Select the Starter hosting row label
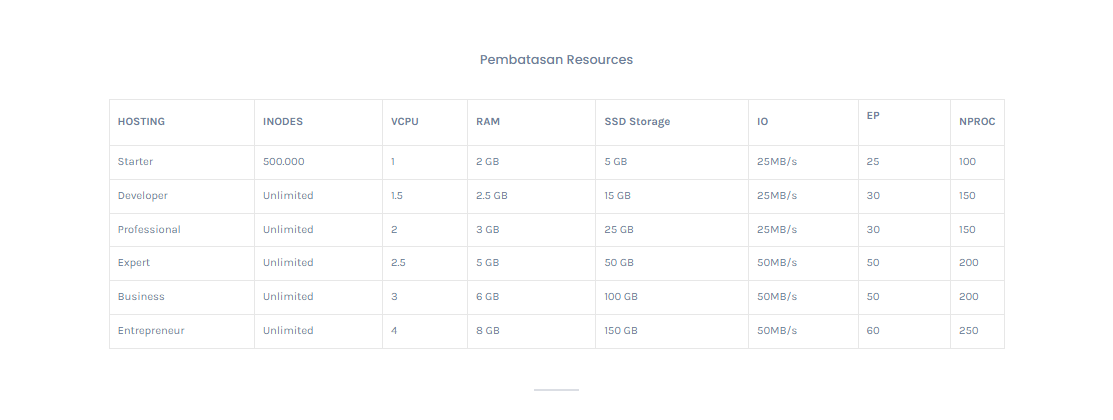 pos(135,162)
